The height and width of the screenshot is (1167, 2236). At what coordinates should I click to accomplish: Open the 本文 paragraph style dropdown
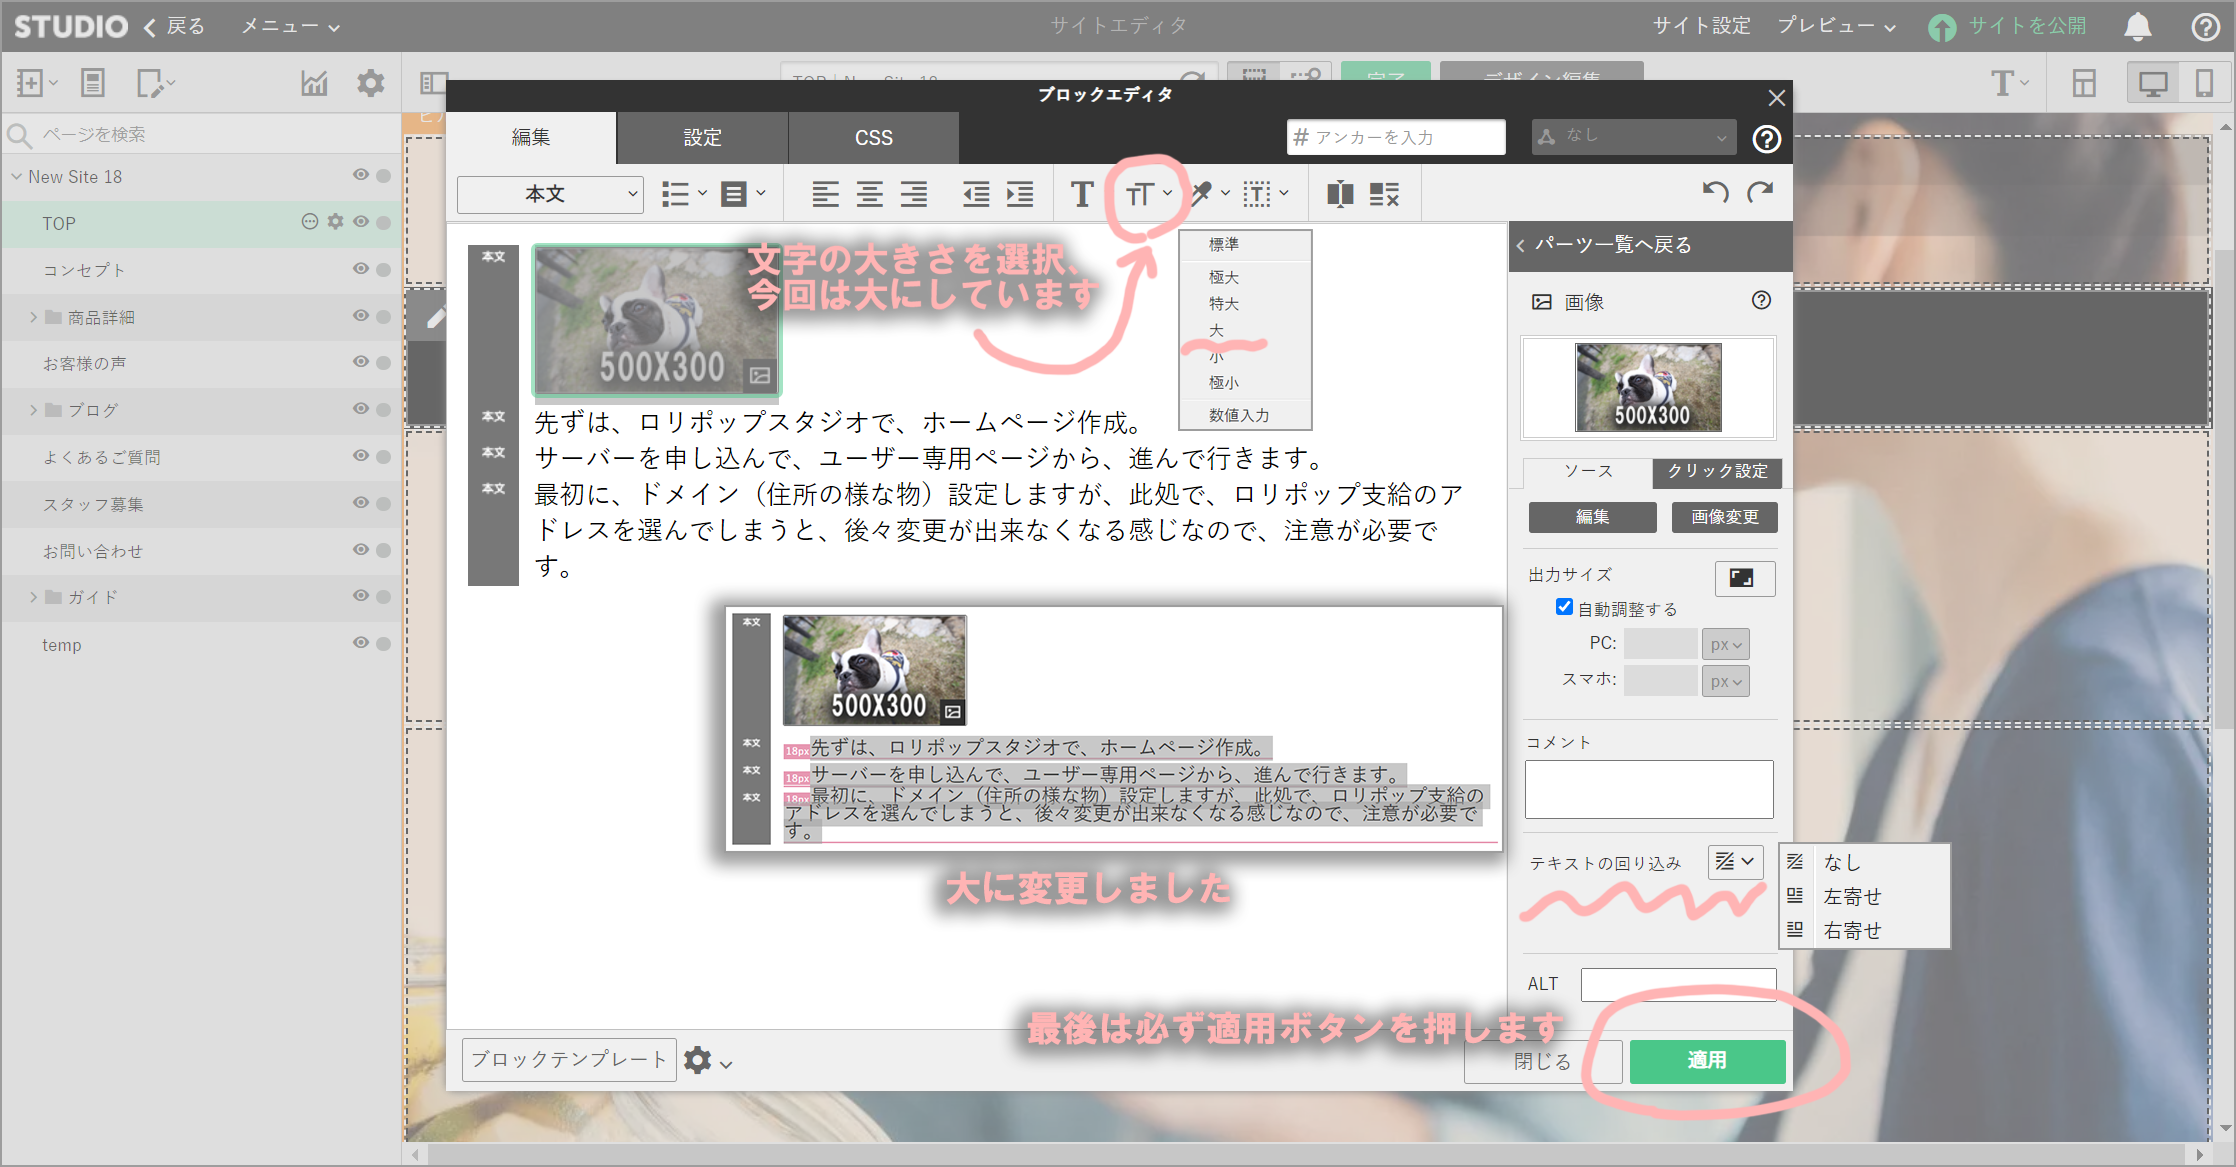point(549,194)
